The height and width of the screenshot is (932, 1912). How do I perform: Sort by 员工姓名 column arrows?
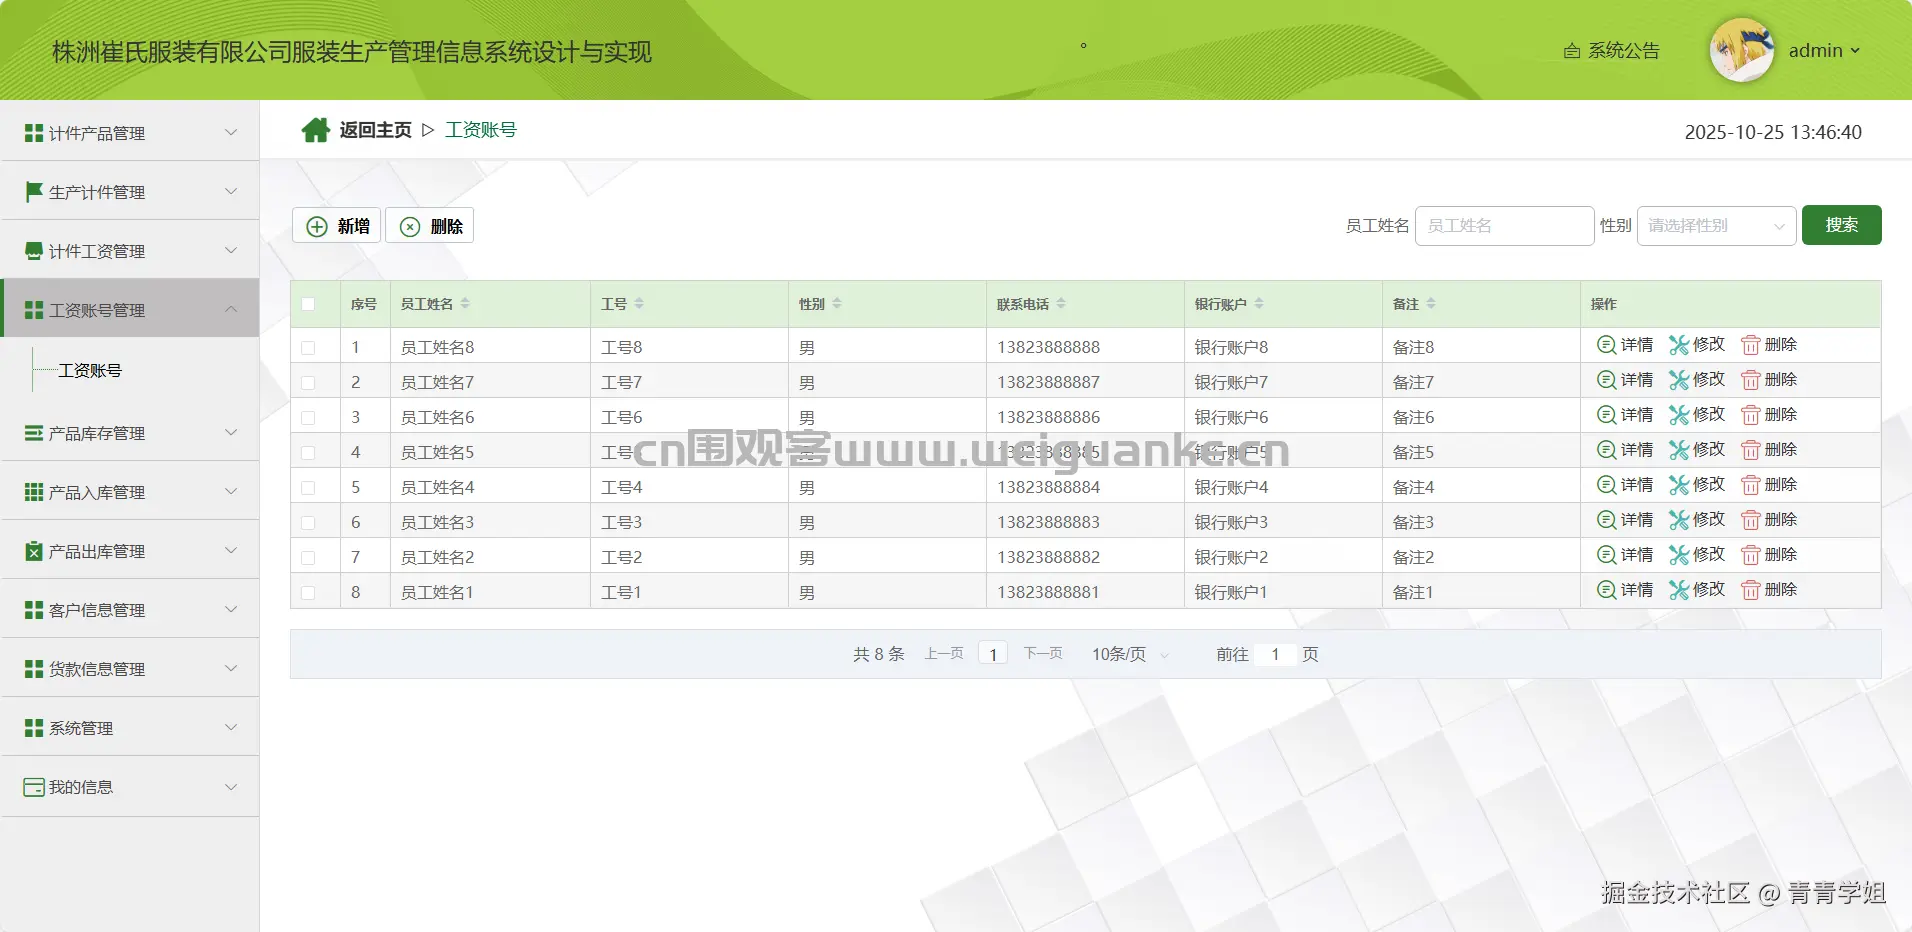click(465, 304)
